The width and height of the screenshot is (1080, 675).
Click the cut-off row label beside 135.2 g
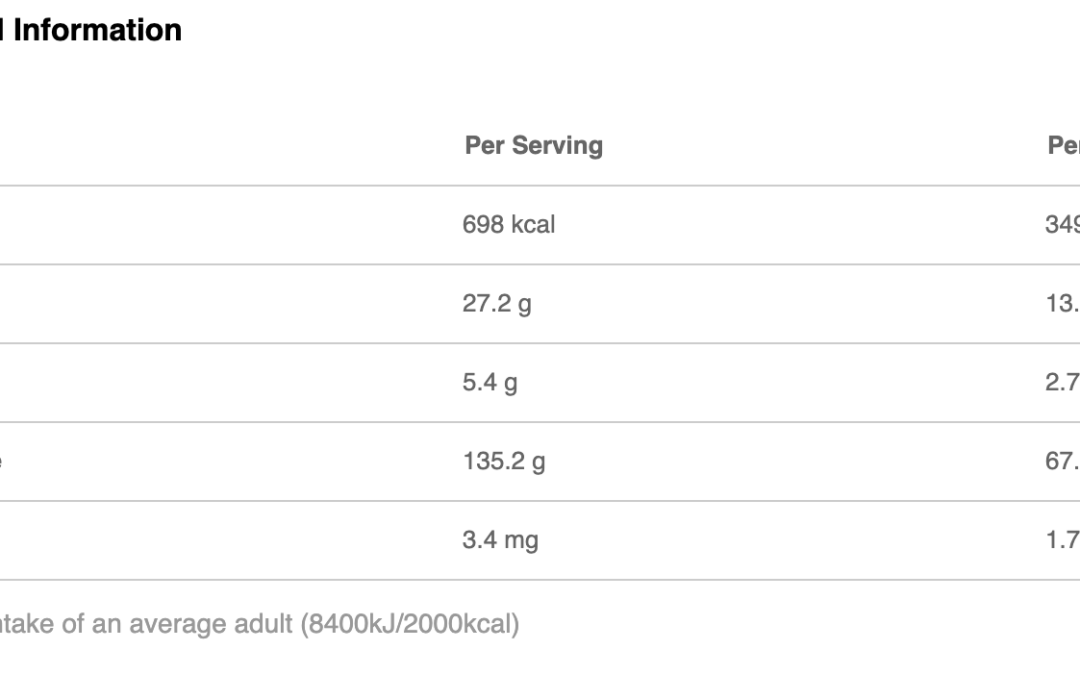[x=4, y=462]
